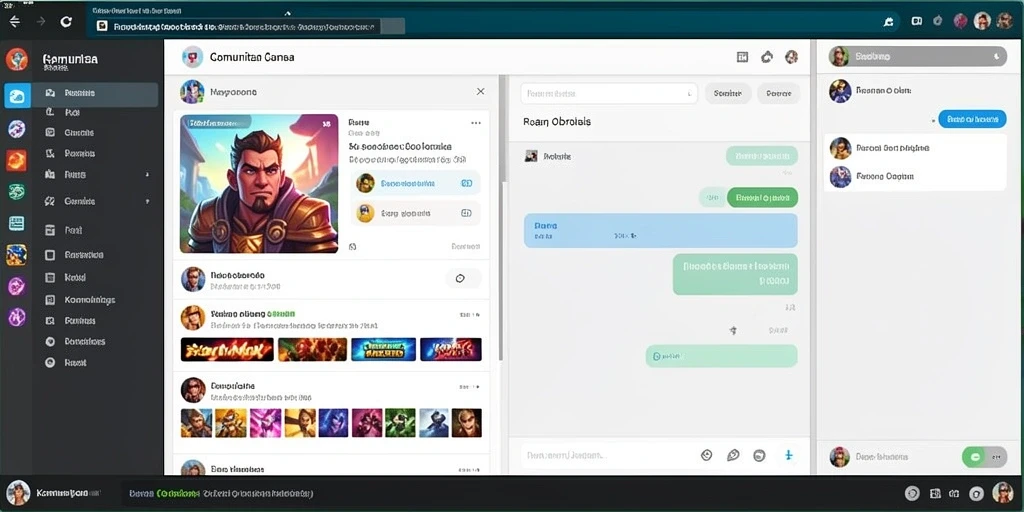
Task: Open the user avatar at the status bar's left end
Action: pyautogui.click(x=18, y=493)
